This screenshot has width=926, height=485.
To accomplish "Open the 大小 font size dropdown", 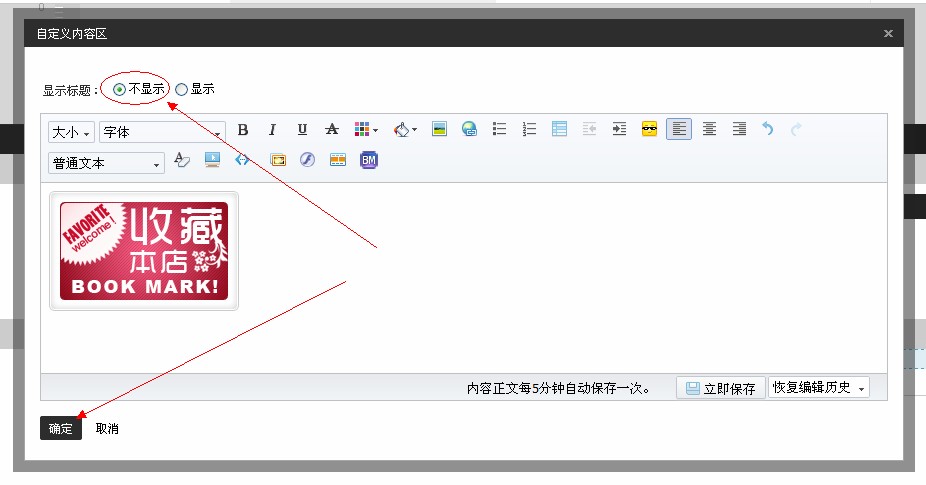I will (x=71, y=132).
